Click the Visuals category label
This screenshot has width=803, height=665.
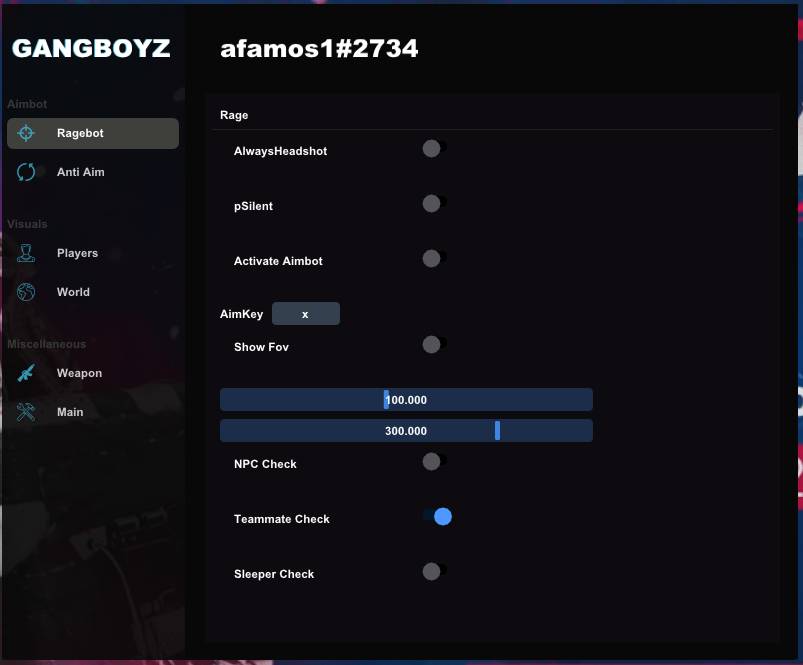[27, 224]
